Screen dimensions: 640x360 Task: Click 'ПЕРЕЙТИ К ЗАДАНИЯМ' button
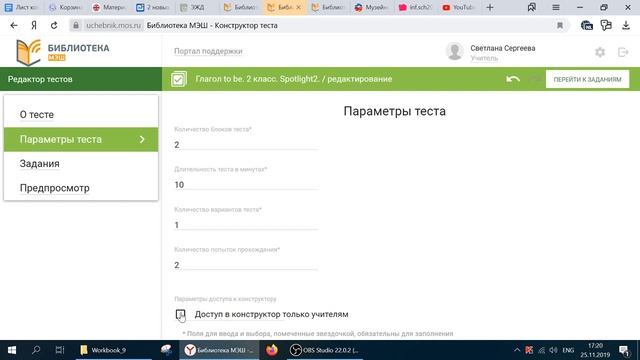click(x=587, y=79)
